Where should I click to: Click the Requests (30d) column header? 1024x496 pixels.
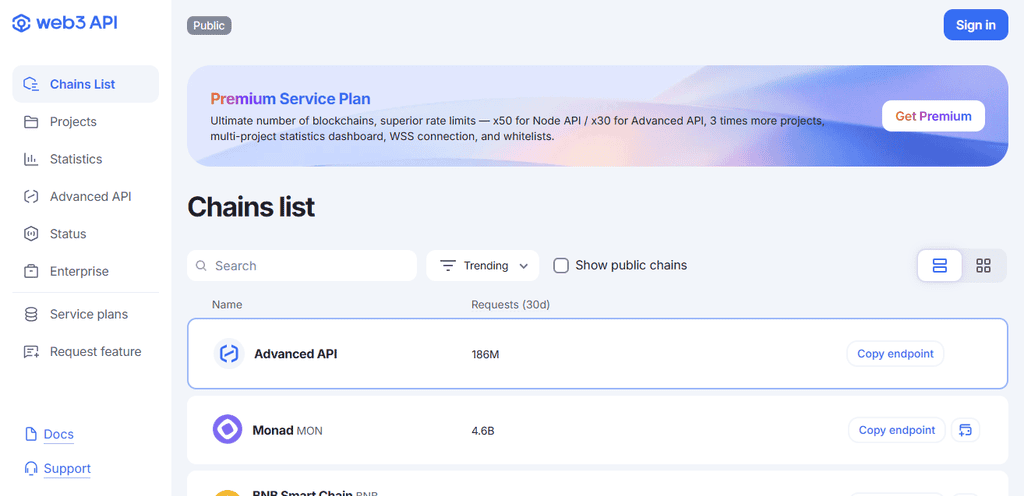511,305
